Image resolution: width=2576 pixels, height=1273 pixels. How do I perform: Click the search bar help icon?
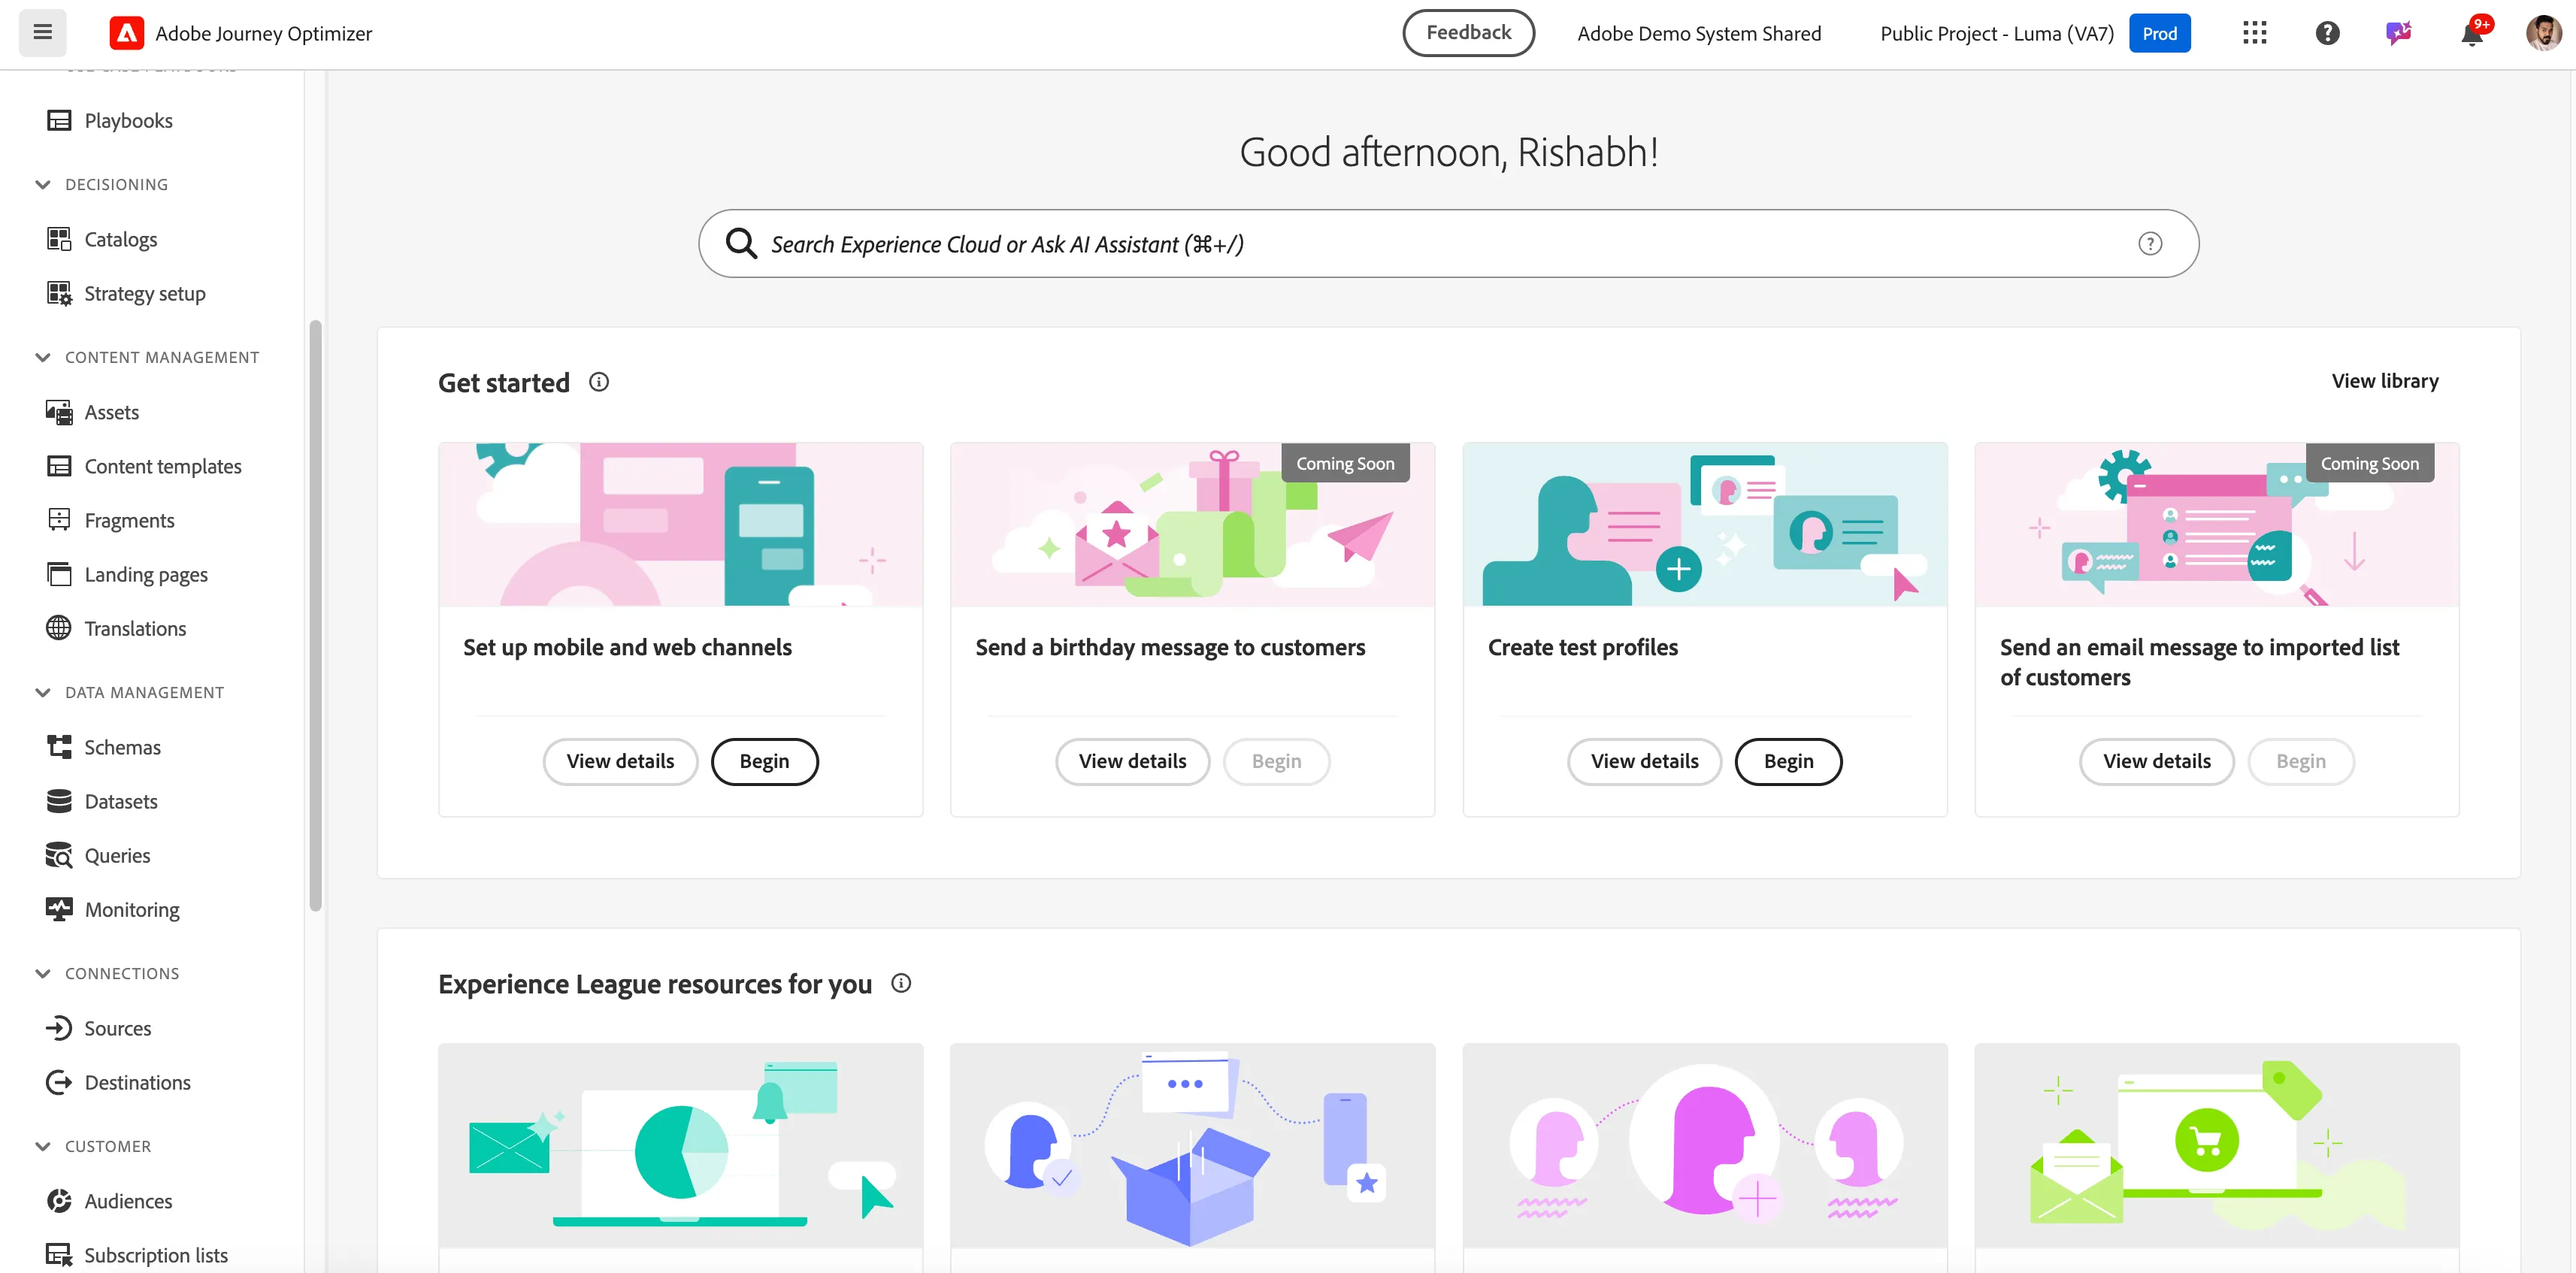coord(2150,244)
